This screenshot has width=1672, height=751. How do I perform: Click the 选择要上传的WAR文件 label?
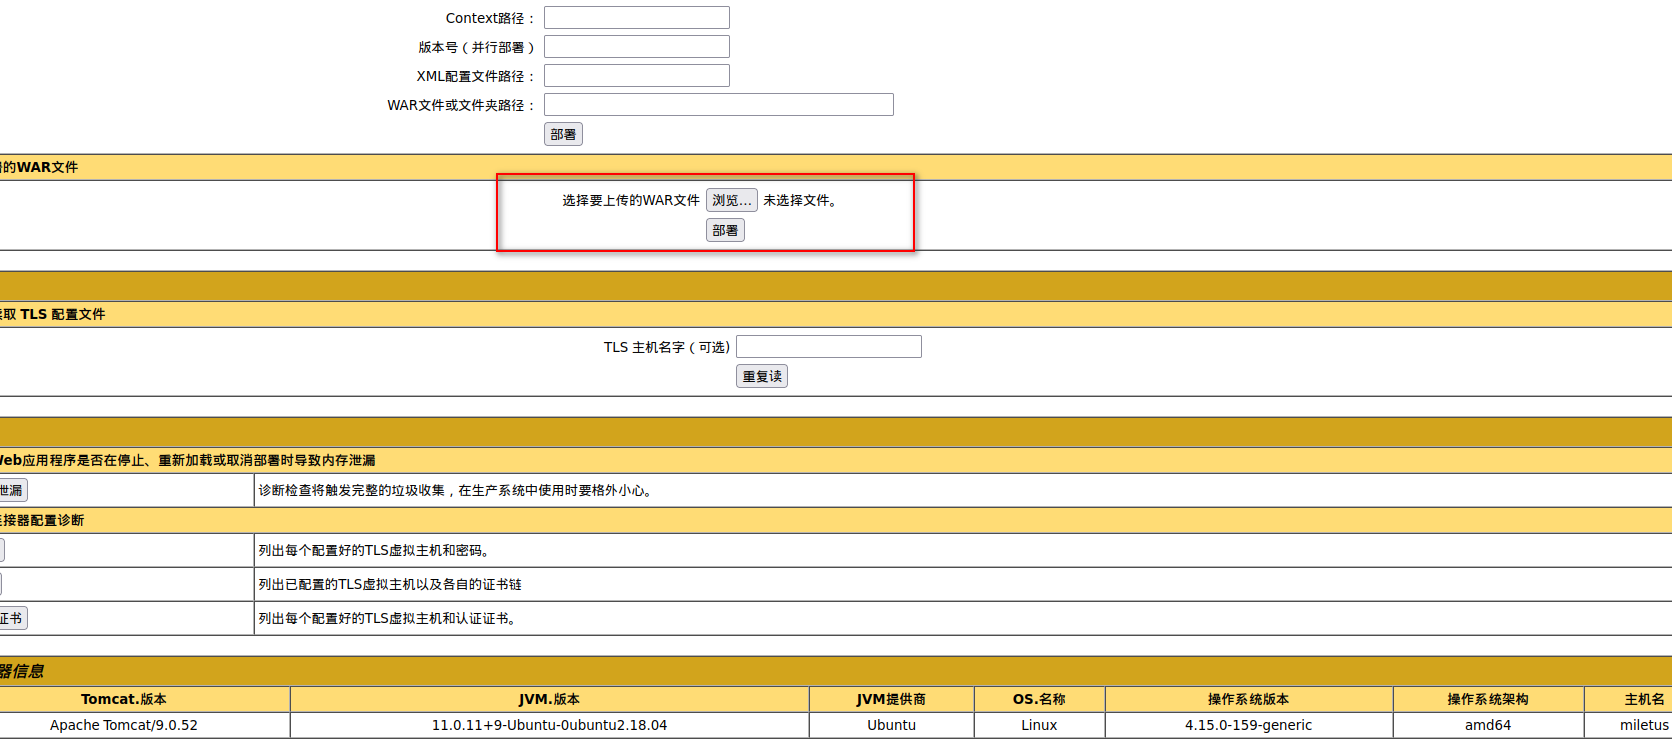coord(631,200)
